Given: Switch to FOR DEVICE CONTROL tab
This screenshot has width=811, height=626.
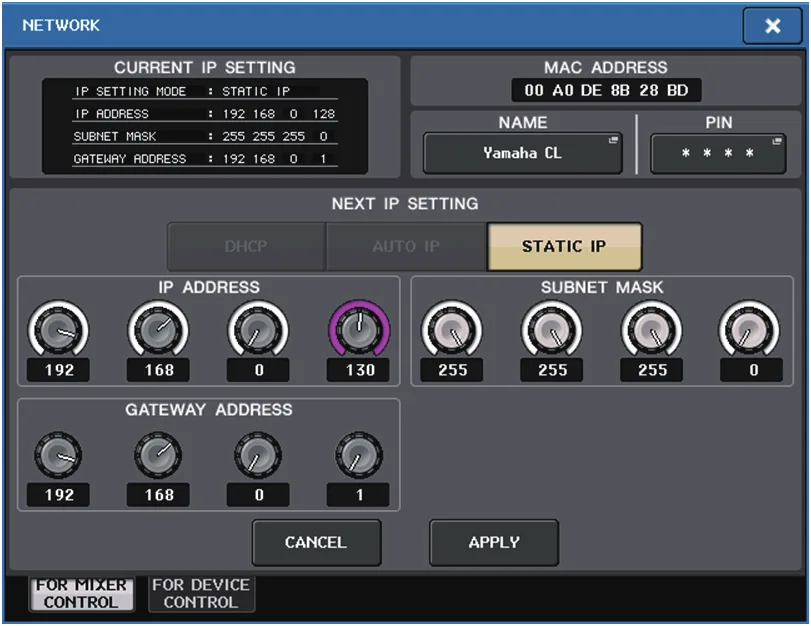Looking at the screenshot, I should tap(201, 594).
